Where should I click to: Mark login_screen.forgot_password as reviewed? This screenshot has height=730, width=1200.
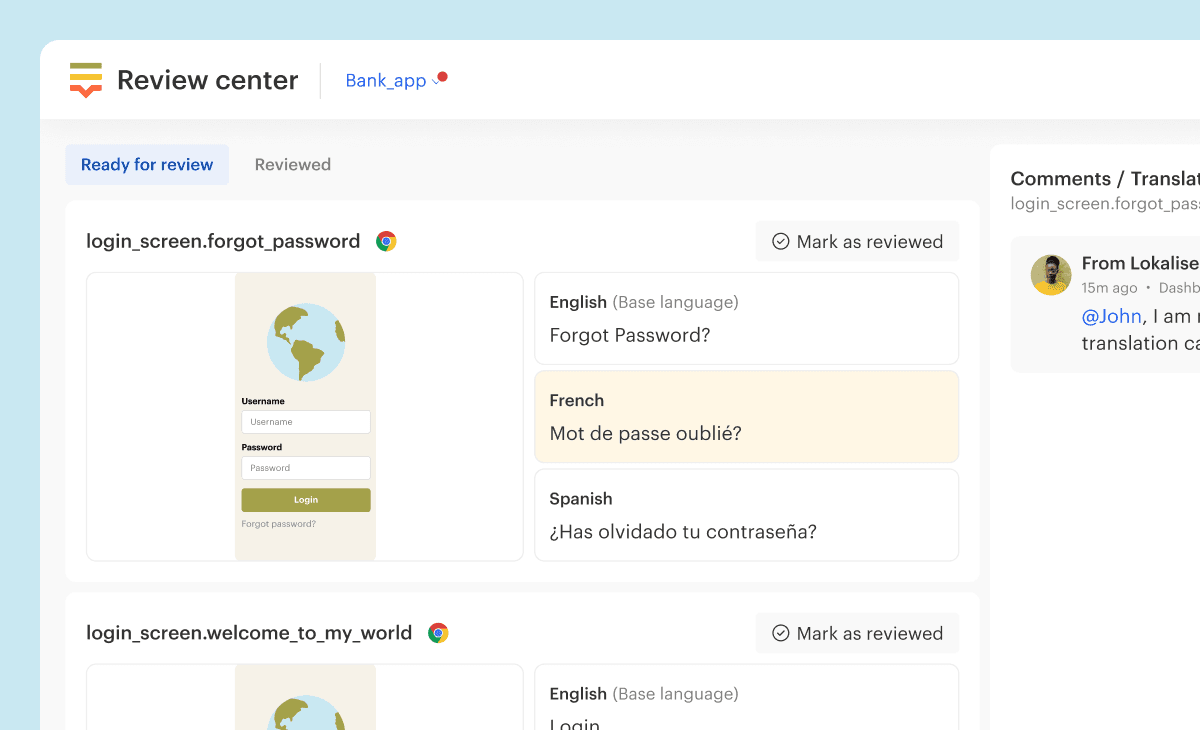(x=857, y=242)
